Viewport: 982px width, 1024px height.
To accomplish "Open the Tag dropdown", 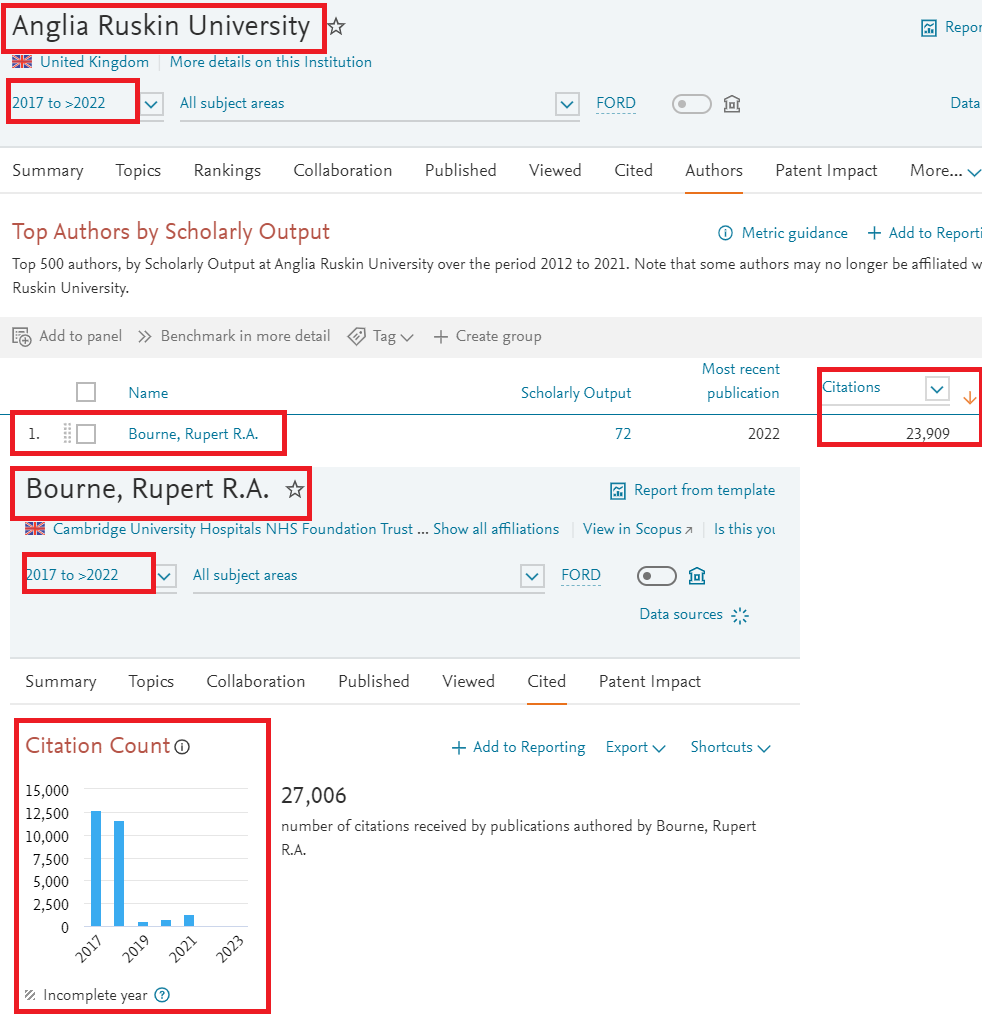I will 391,336.
